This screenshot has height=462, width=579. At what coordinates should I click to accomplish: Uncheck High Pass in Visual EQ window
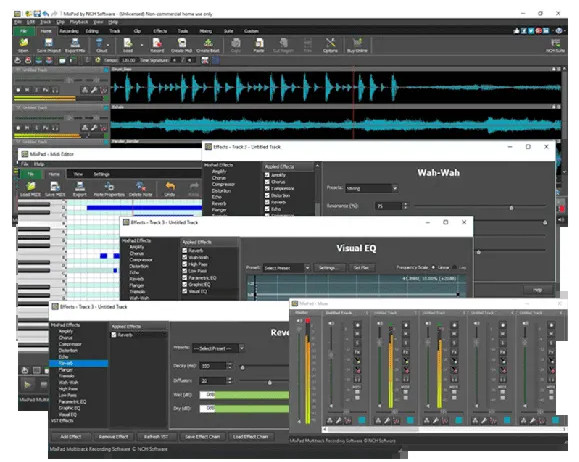(x=185, y=264)
